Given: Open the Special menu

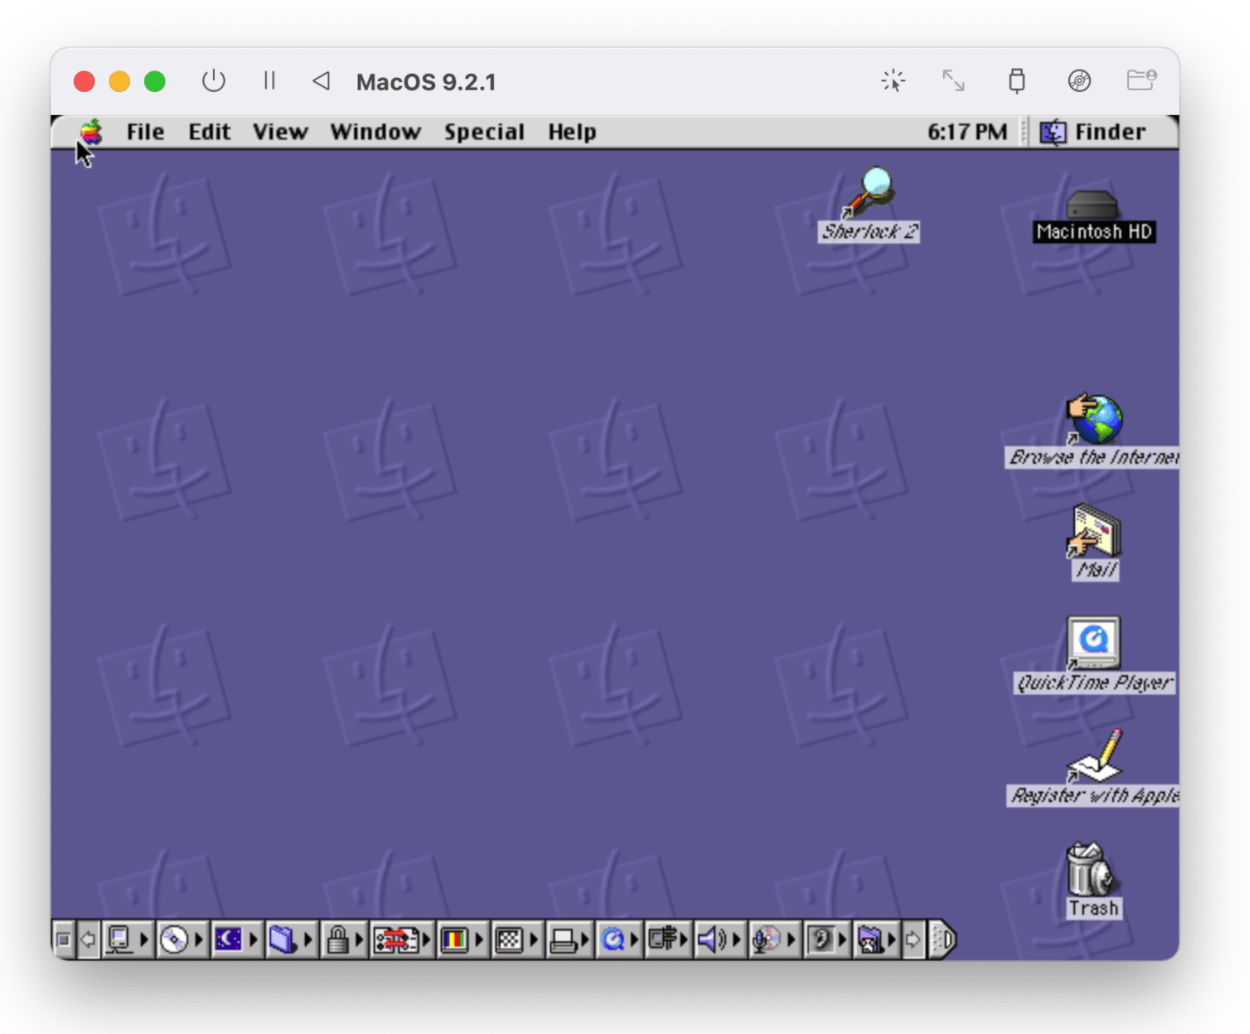Looking at the screenshot, I should click(x=484, y=131).
